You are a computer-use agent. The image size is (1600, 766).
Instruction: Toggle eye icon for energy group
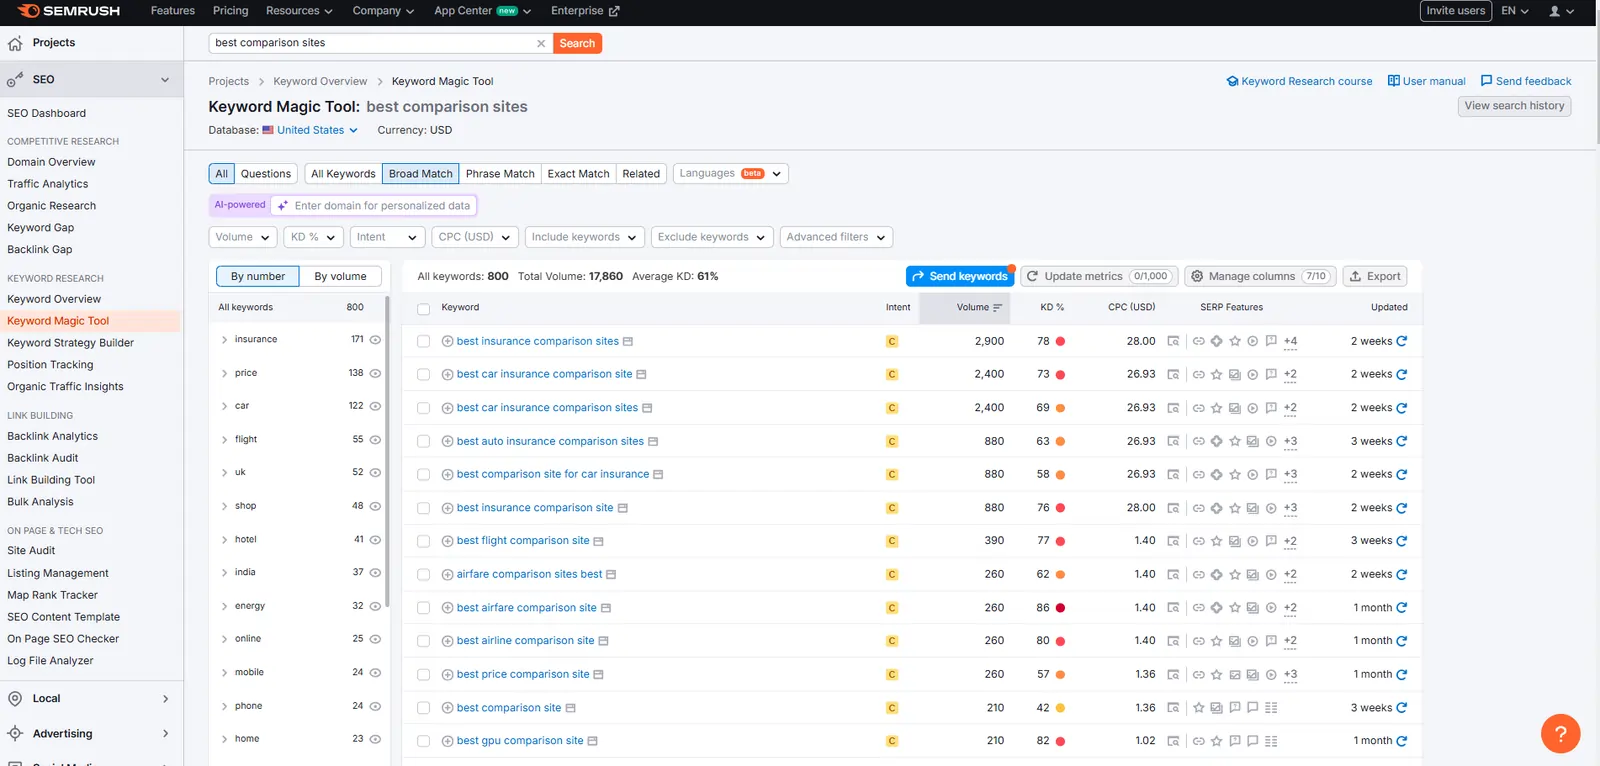tap(375, 606)
